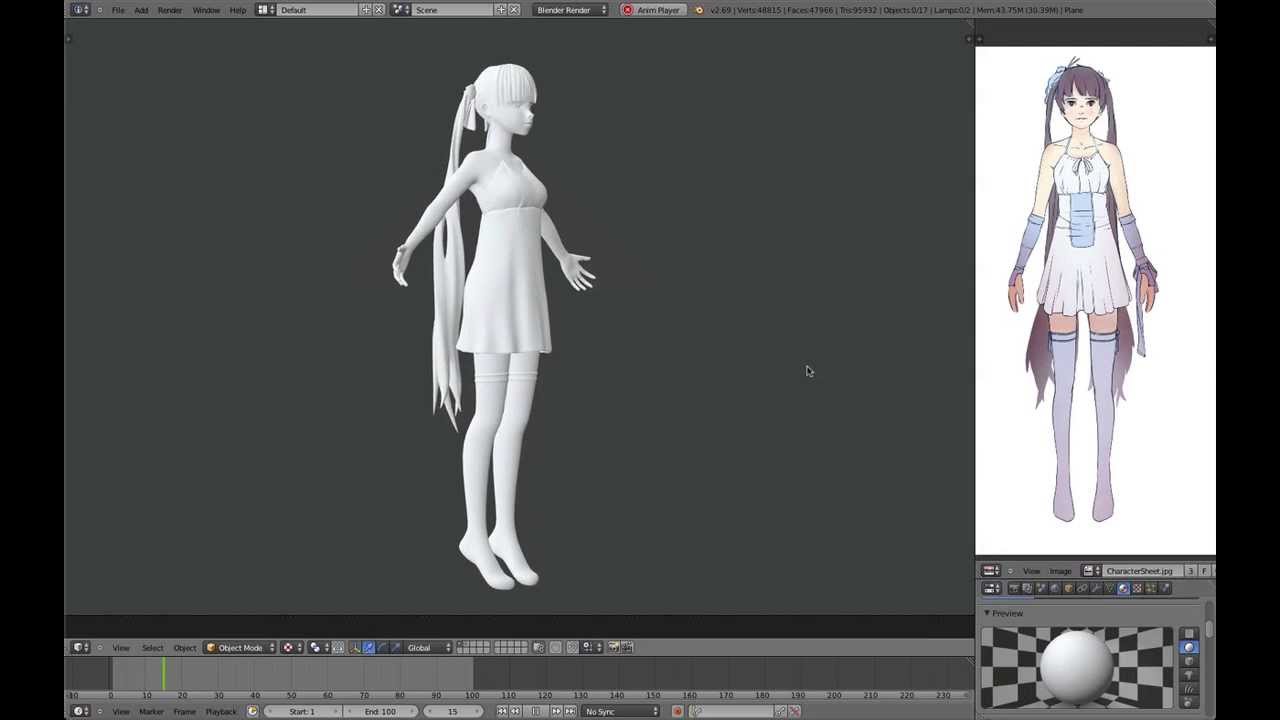Screen dimensions: 1280x720
Task: Open the 3D viewport View menu
Action: pyautogui.click(x=121, y=647)
